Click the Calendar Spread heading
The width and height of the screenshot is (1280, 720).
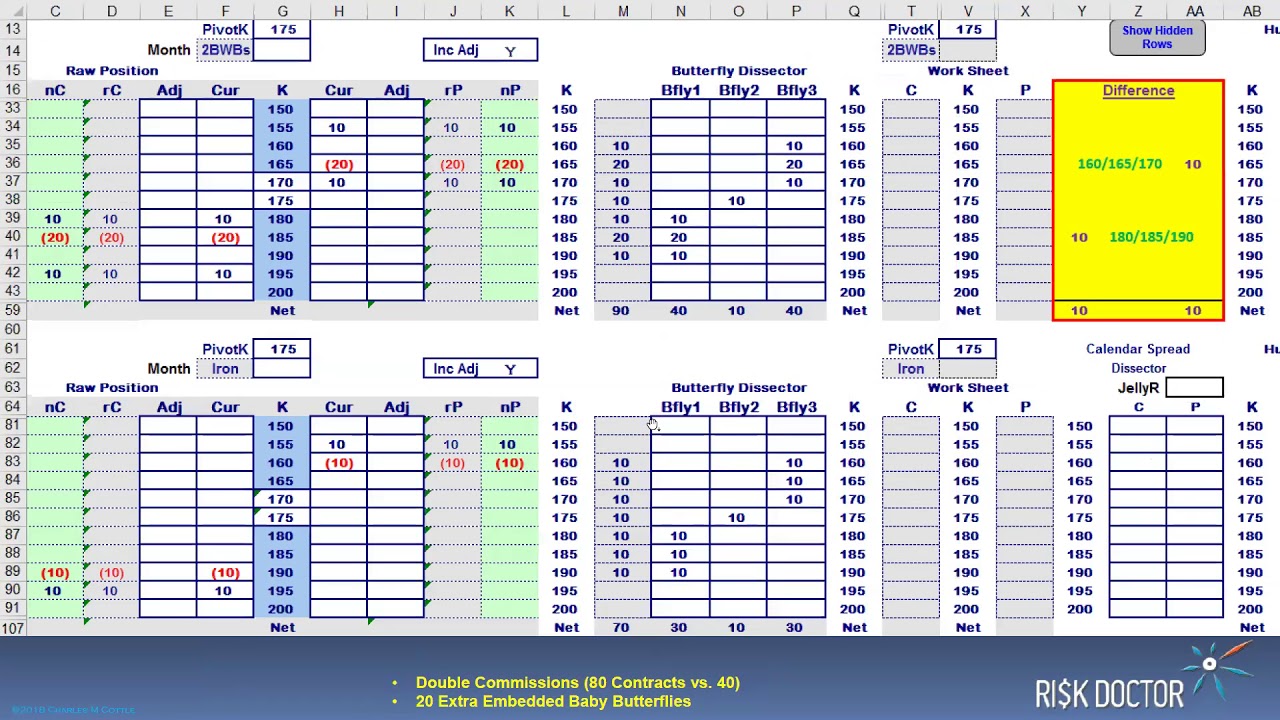point(1138,349)
